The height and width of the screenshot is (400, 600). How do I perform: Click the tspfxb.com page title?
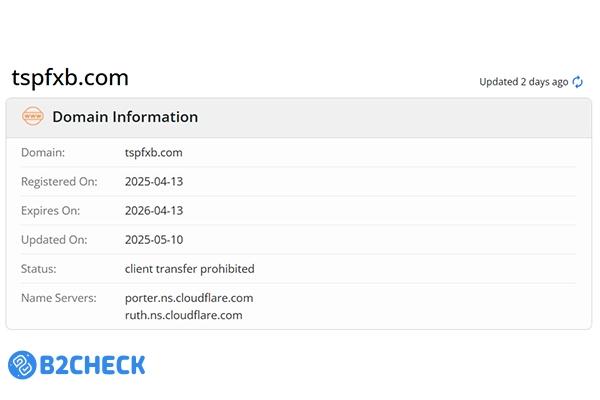pyautogui.click(x=70, y=78)
